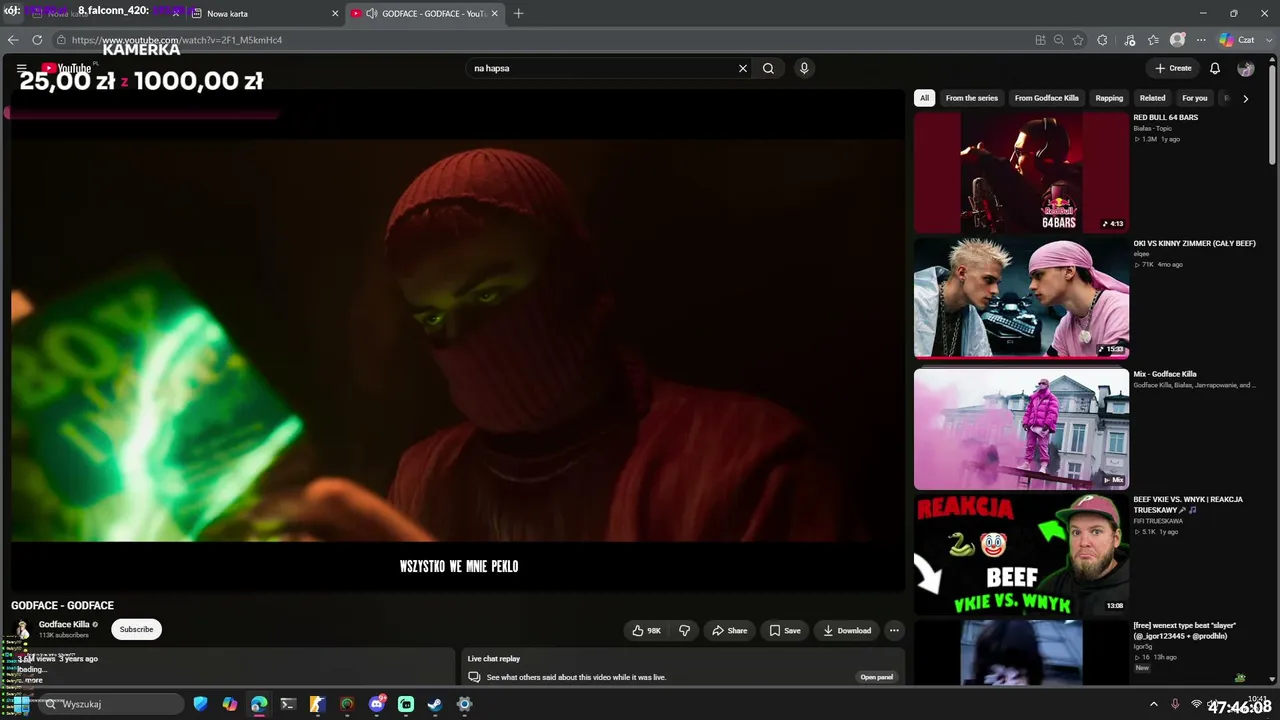Open Settings gear in the taskbar
Image resolution: width=1280 pixels, height=720 pixels.
point(464,704)
